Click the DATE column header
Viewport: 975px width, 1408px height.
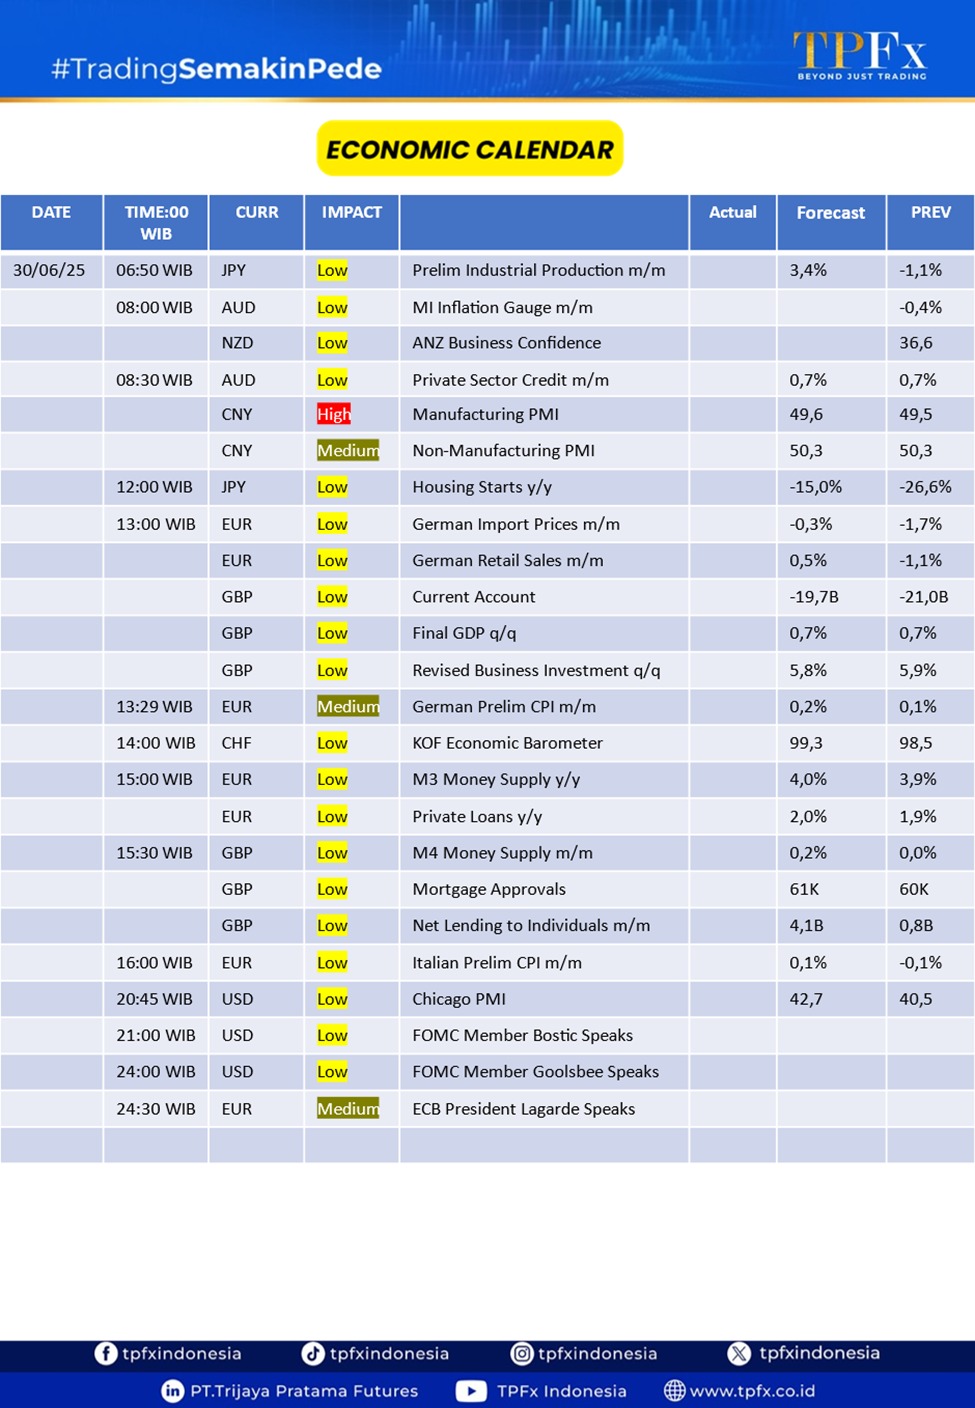pos(51,212)
